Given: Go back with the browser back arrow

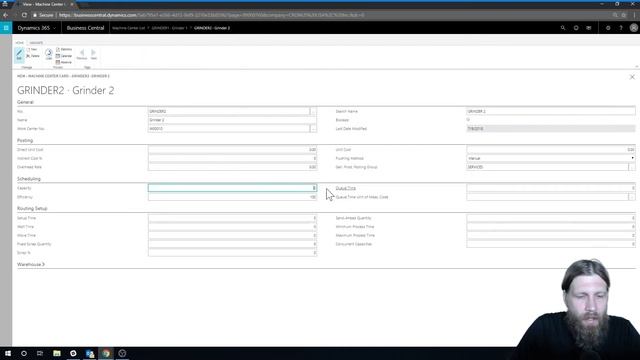Looking at the screenshot, I should click(x=6, y=15).
